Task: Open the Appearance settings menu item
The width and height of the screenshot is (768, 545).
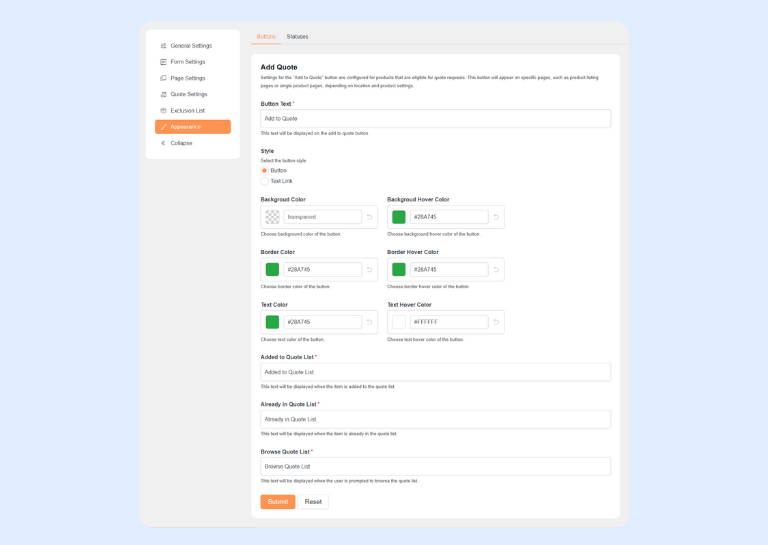Action: 192,127
